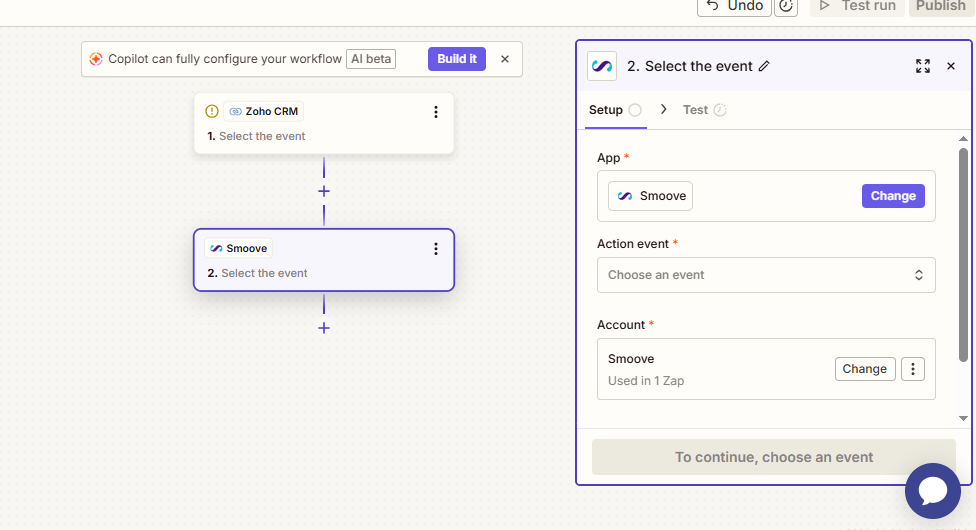Add step between Zoho CRM and Smoove
The image size is (976, 530).
324,191
